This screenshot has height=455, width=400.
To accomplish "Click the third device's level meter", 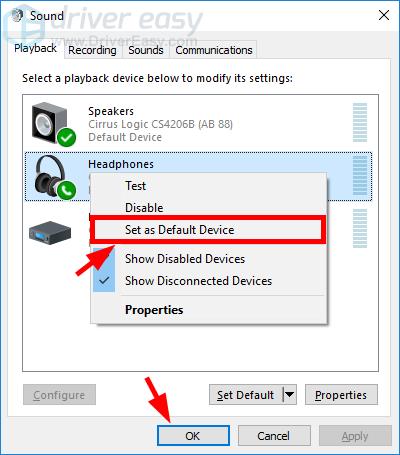I will [360, 228].
